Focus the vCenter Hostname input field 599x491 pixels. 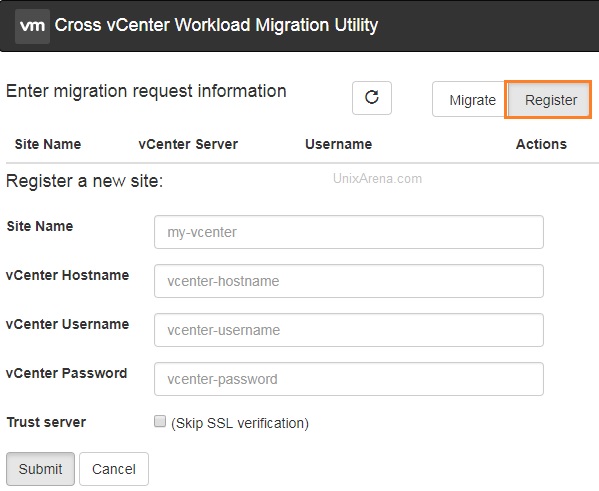point(349,281)
